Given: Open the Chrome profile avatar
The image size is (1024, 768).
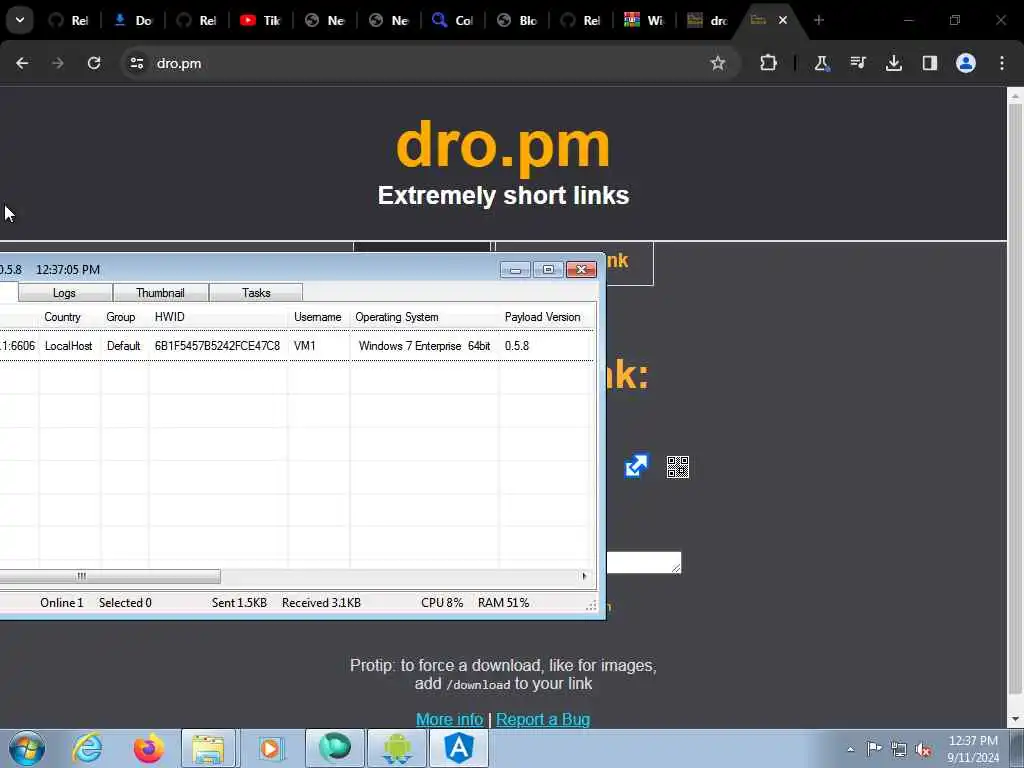Looking at the screenshot, I should tap(966, 63).
